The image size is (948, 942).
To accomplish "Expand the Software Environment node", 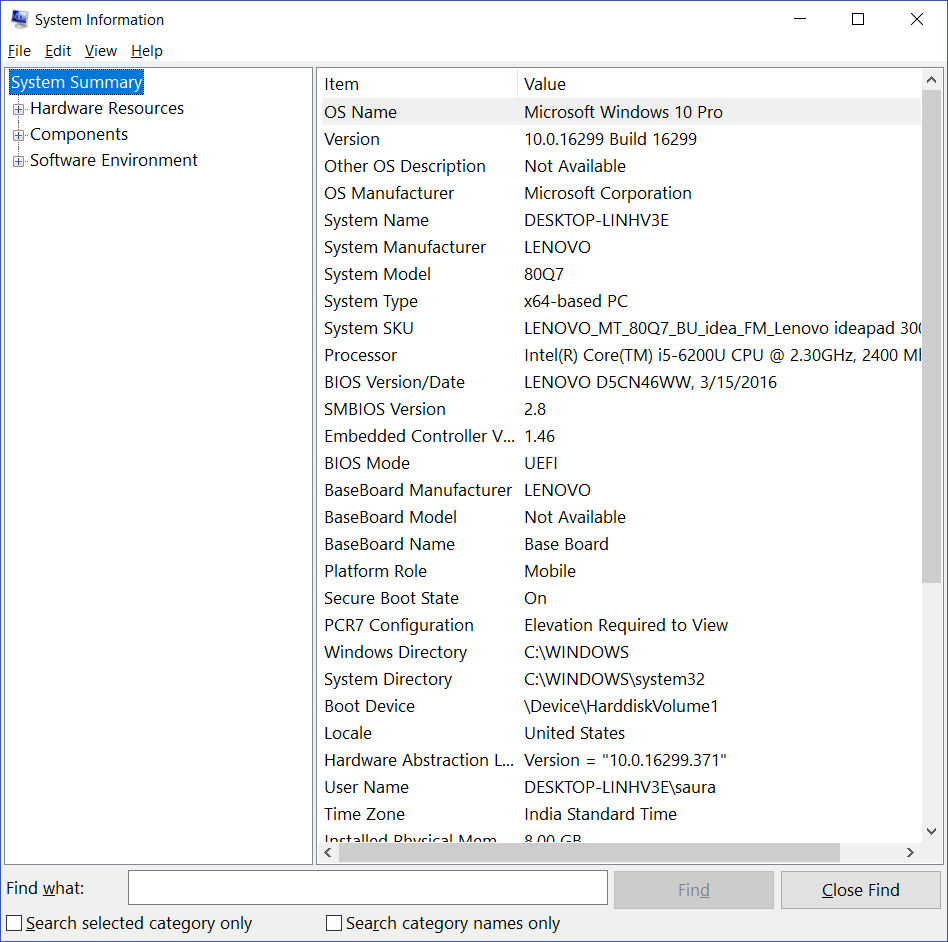I will click(x=18, y=161).
